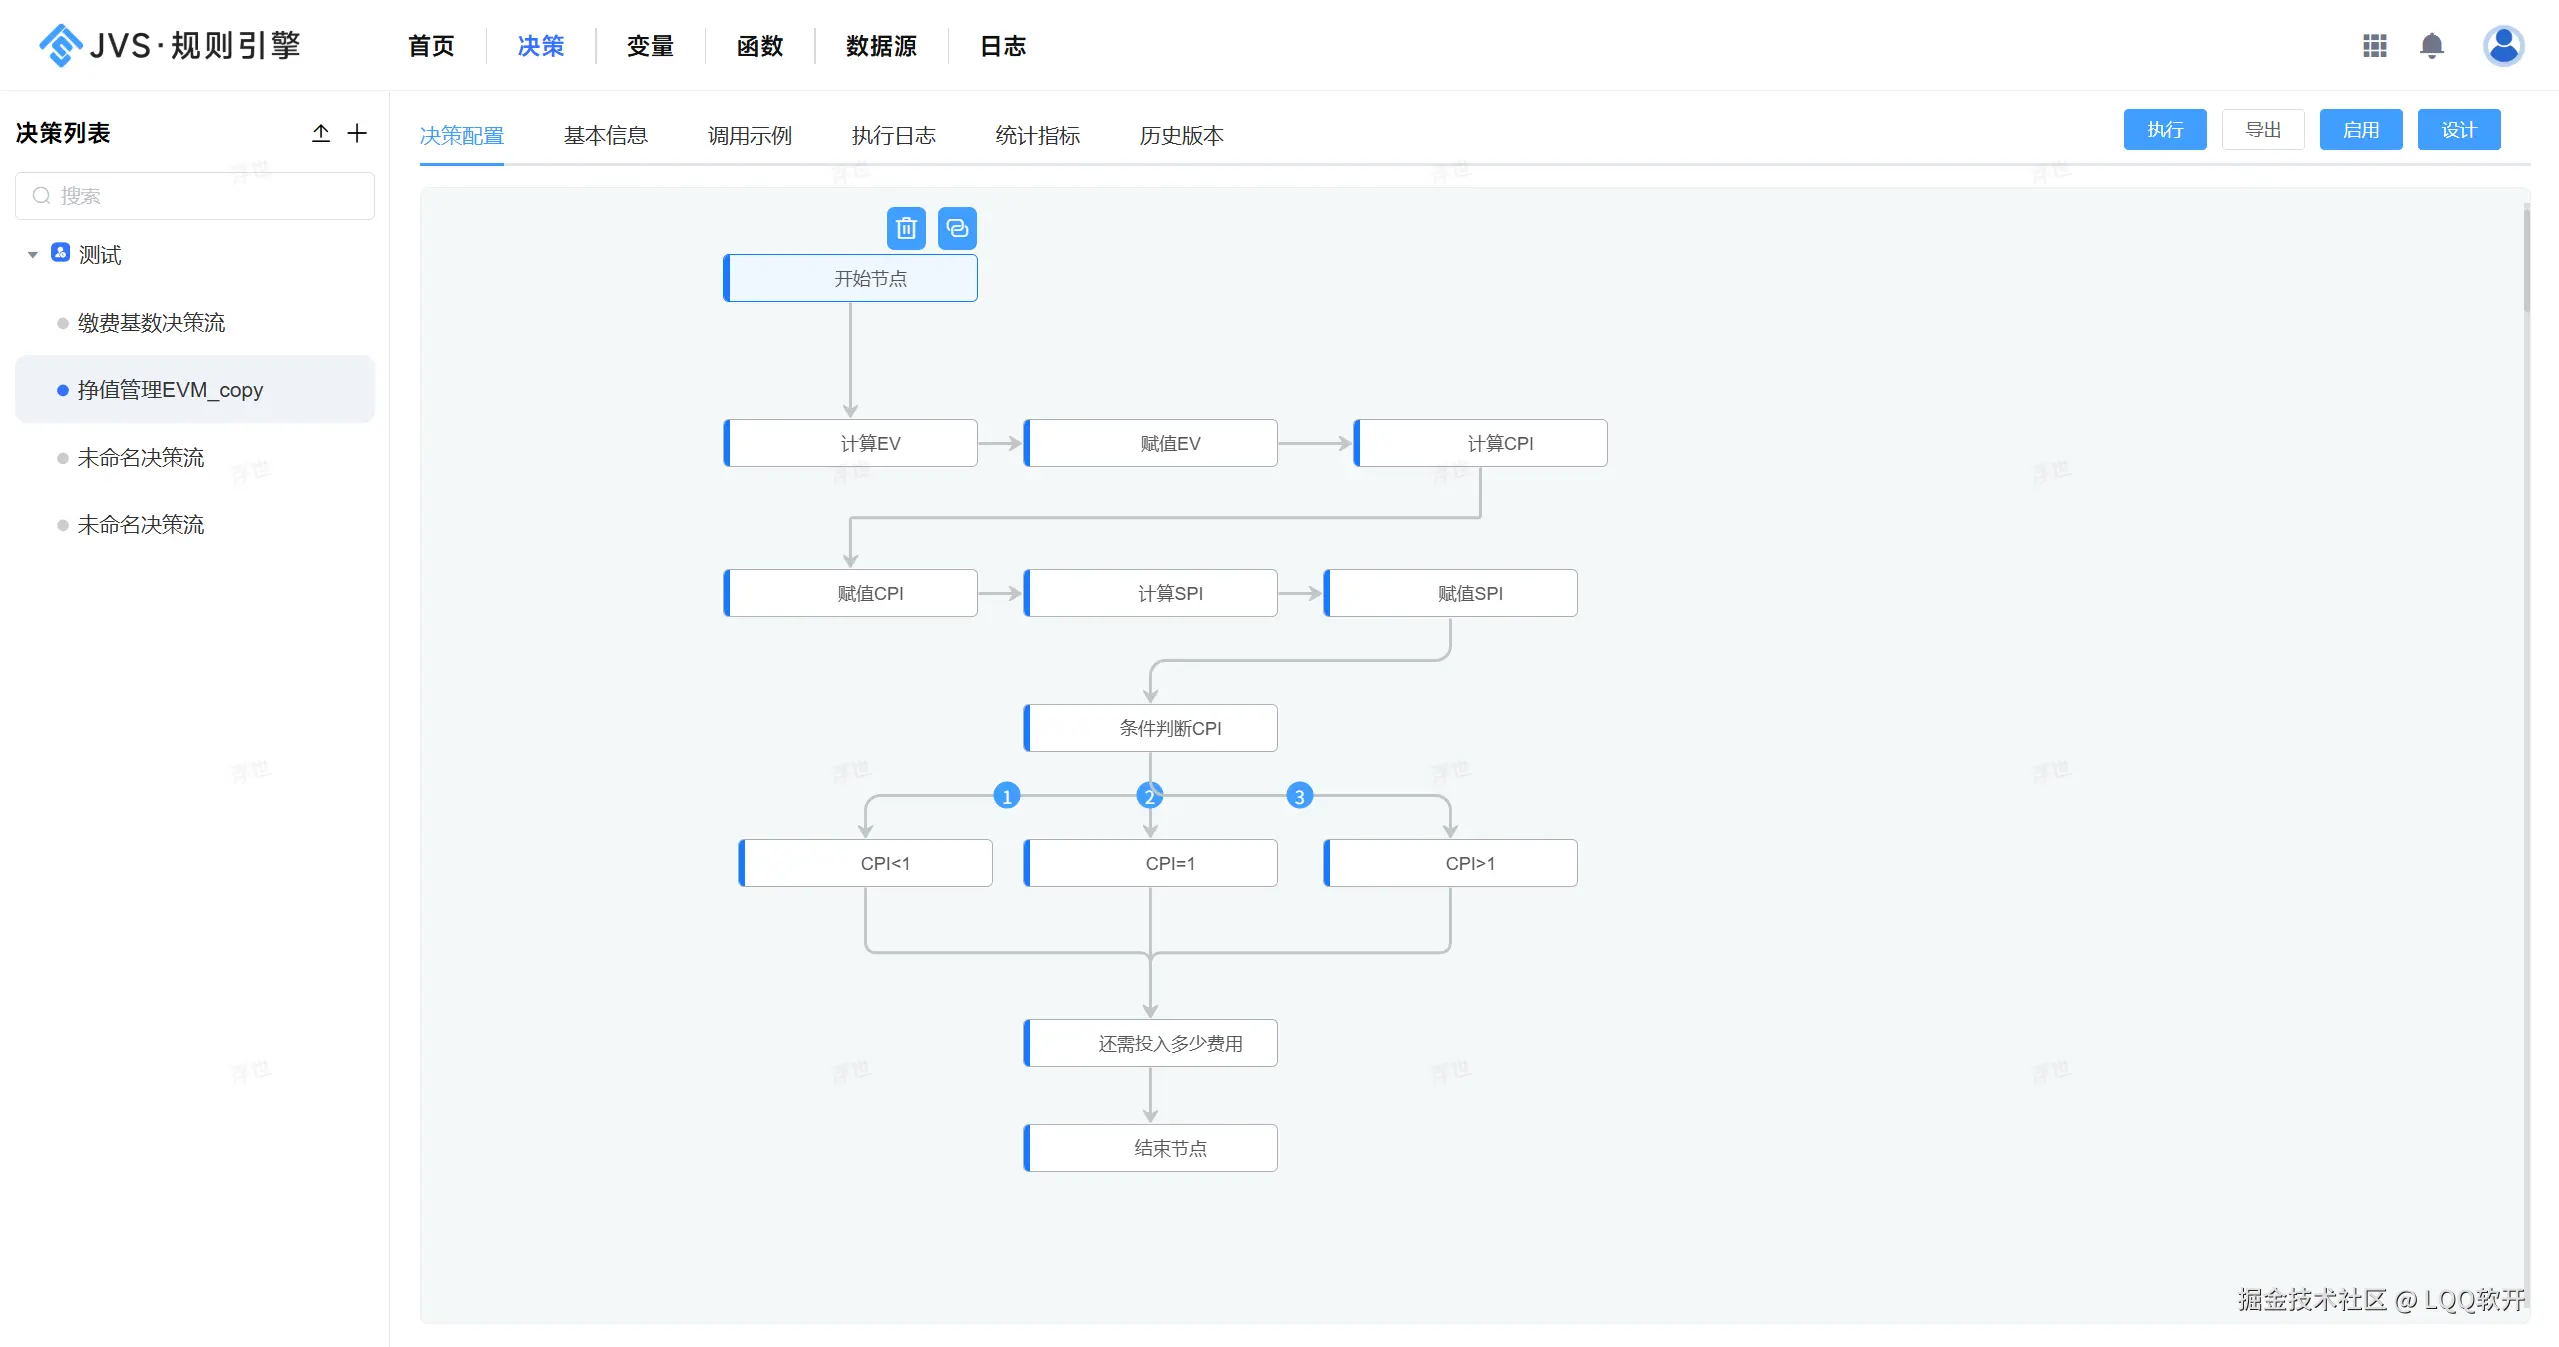Image resolution: width=2559 pixels, height=1347 pixels.
Task: Click the 导出 button
Action: pyautogui.click(x=2262, y=130)
